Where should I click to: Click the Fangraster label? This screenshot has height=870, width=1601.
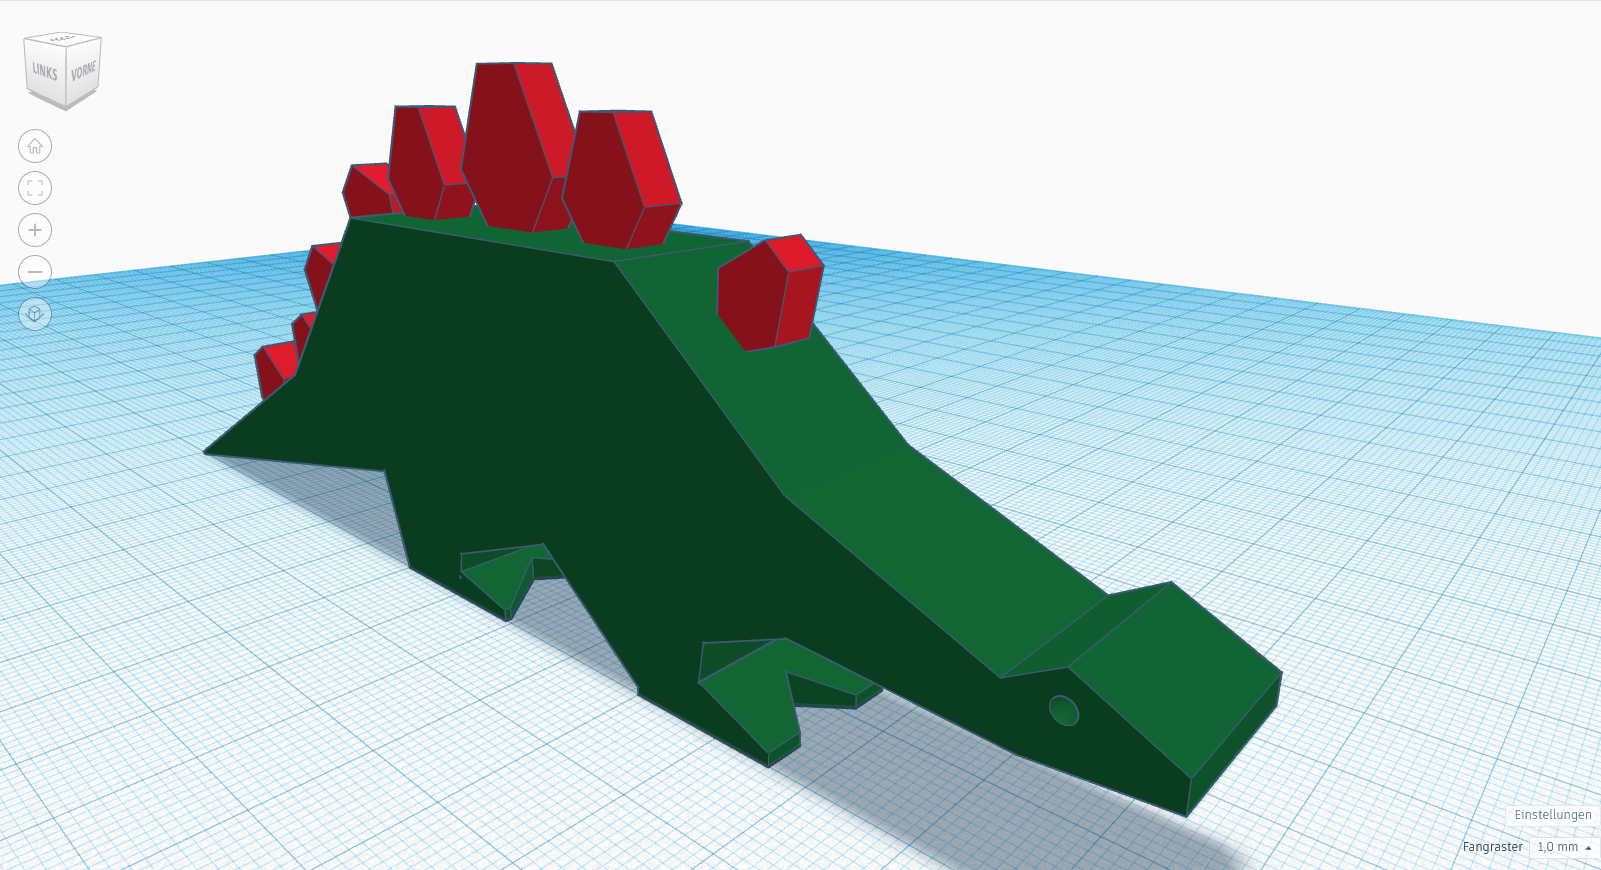click(x=1492, y=847)
